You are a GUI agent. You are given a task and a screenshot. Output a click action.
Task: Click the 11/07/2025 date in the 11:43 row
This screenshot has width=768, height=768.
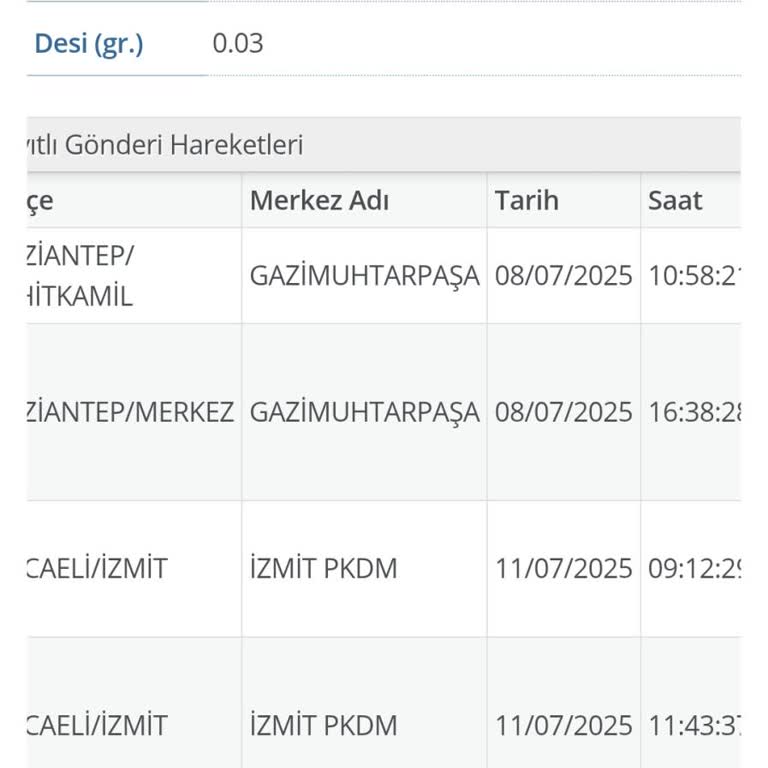click(564, 725)
